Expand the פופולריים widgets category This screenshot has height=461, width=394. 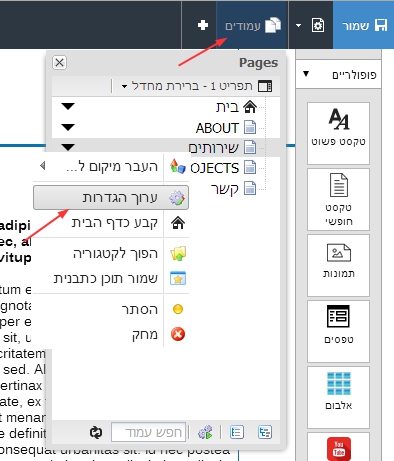[338, 74]
